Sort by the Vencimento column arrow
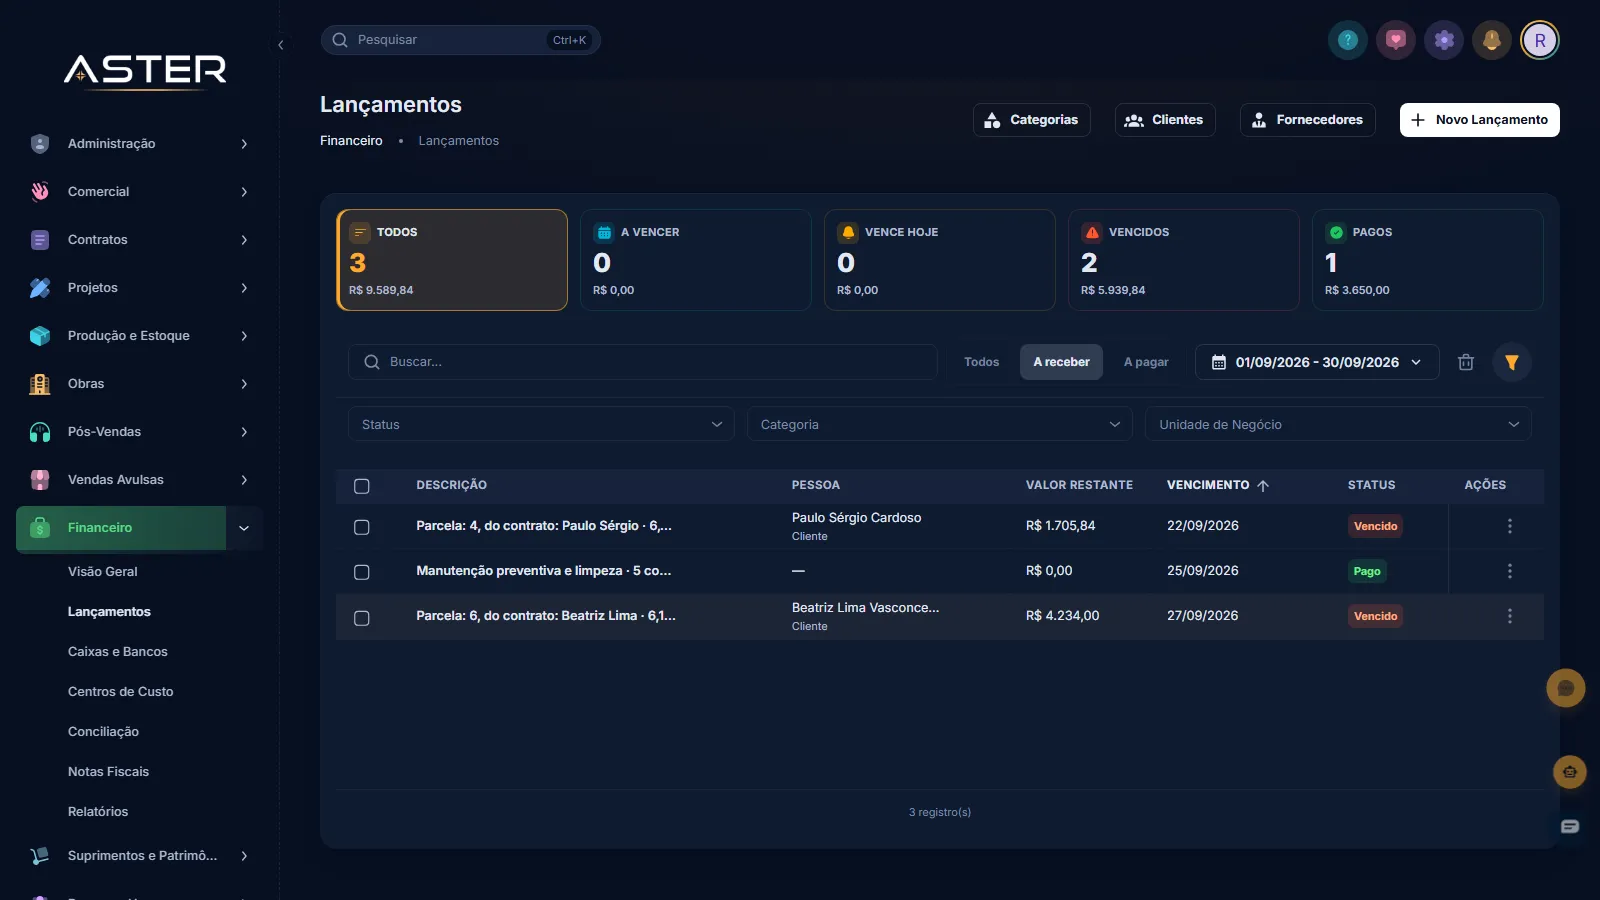 click(1263, 485)
